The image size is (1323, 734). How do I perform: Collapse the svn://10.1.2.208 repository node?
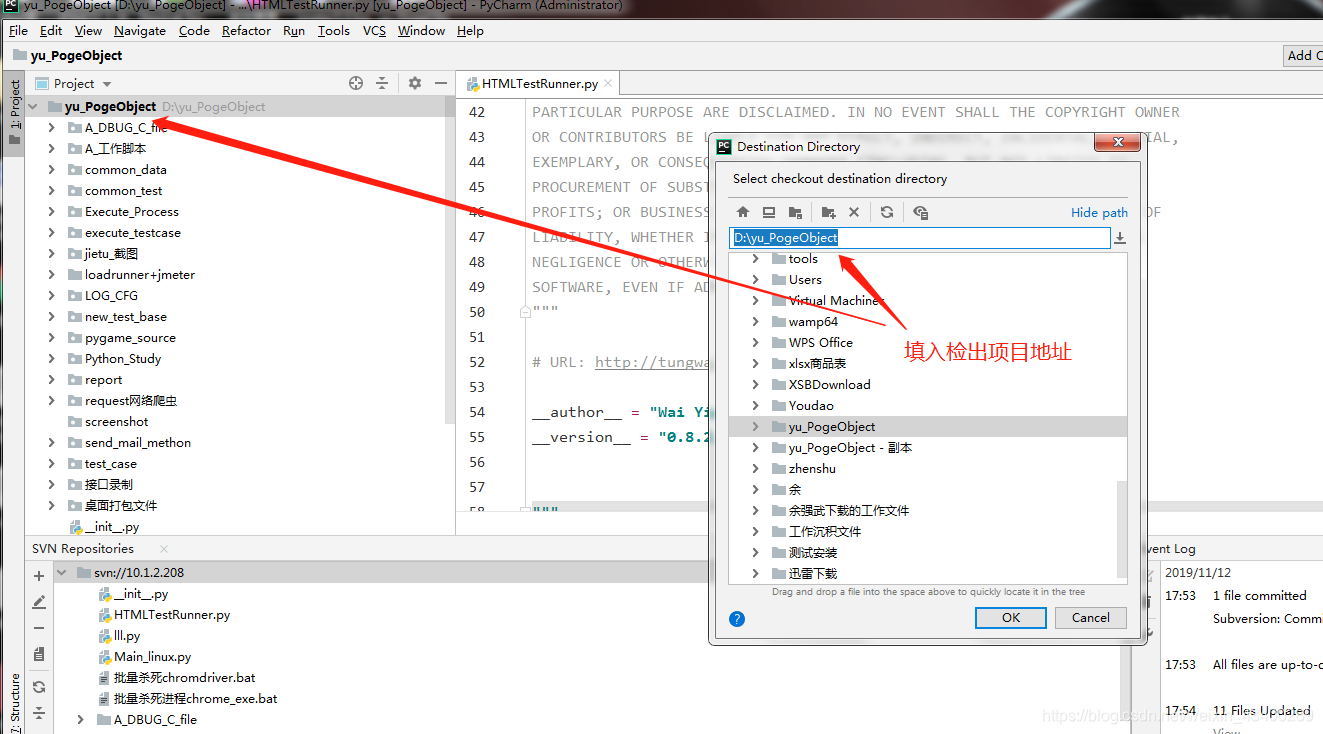[62, 573]
